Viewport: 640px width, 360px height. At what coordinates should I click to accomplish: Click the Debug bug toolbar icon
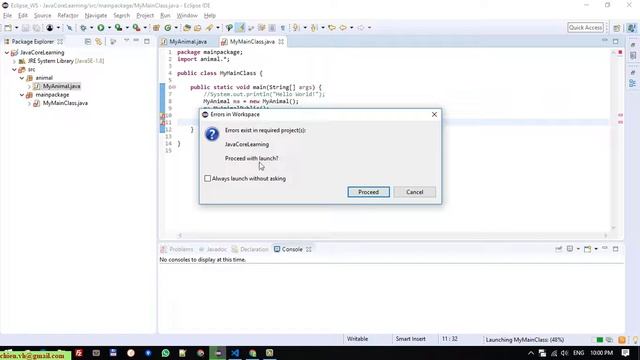click(x=83, y=28)
